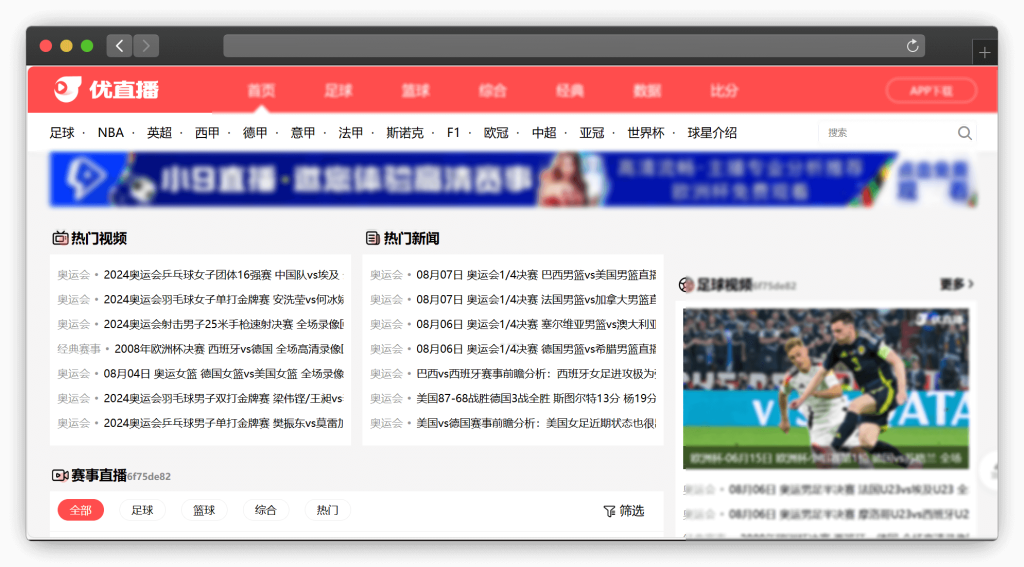Click the 小9直播 banner advertisement
This screenshot has width=1024, height=567.
(x=513, y=180)
